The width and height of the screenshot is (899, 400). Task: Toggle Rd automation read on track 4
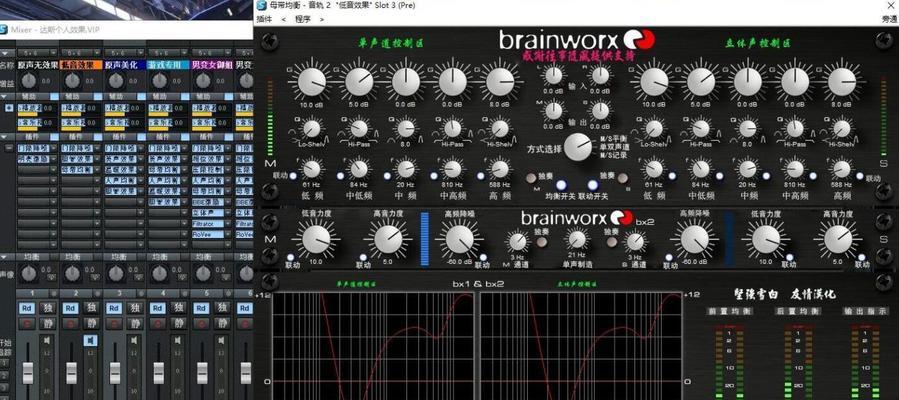tap(157, 308)
